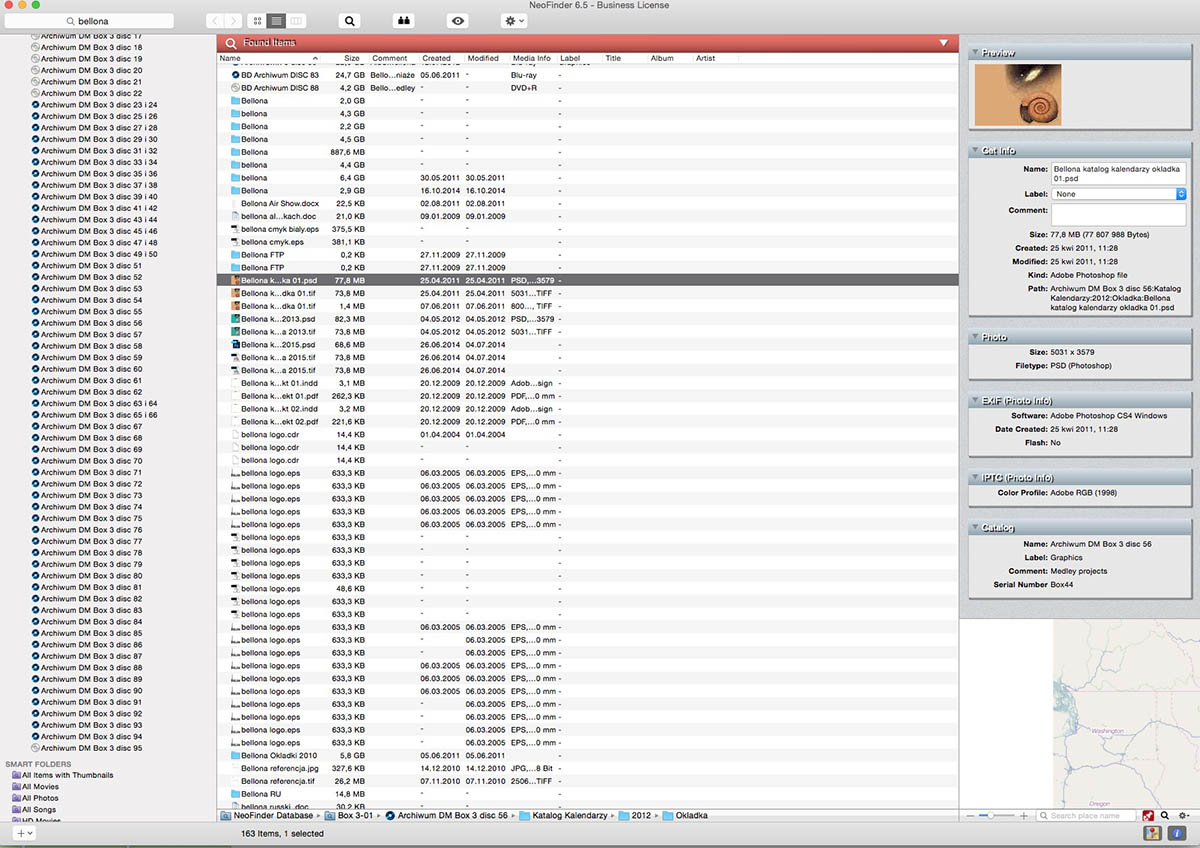Toggle the blue info inspector button
Viewport: 1200px width, 848px height.
[1176, 833]
